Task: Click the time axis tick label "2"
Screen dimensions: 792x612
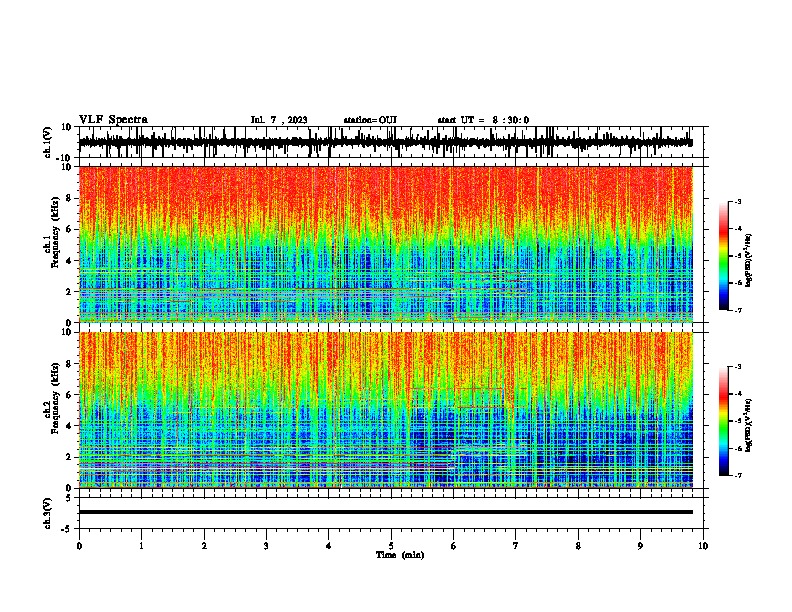Action: 204,546
